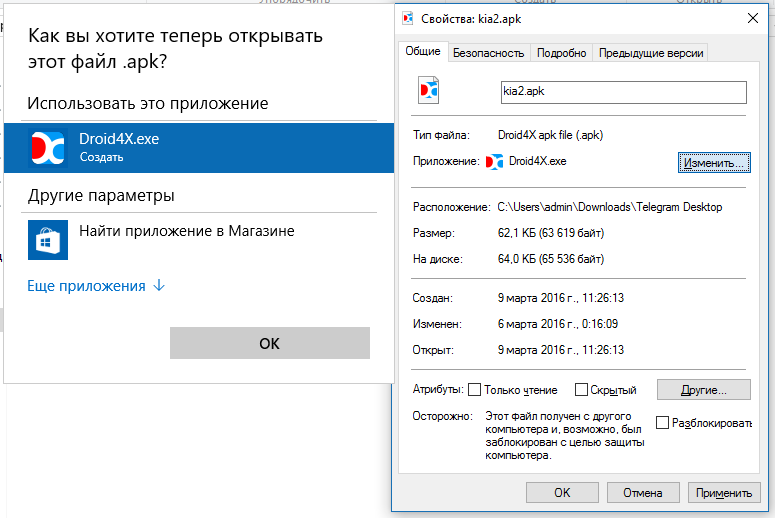The image size is (775, 518).
Task: Click the Открыт date value
Action: [x=561, y=350]
